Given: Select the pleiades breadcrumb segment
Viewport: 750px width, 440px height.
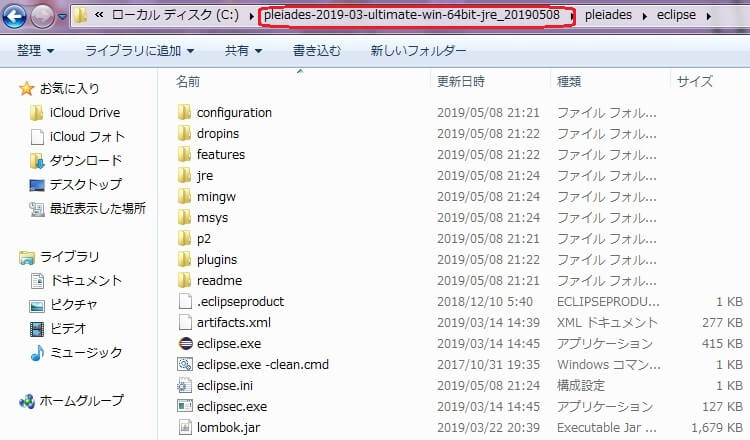Looking at the screenshot, I should (608, 15).
